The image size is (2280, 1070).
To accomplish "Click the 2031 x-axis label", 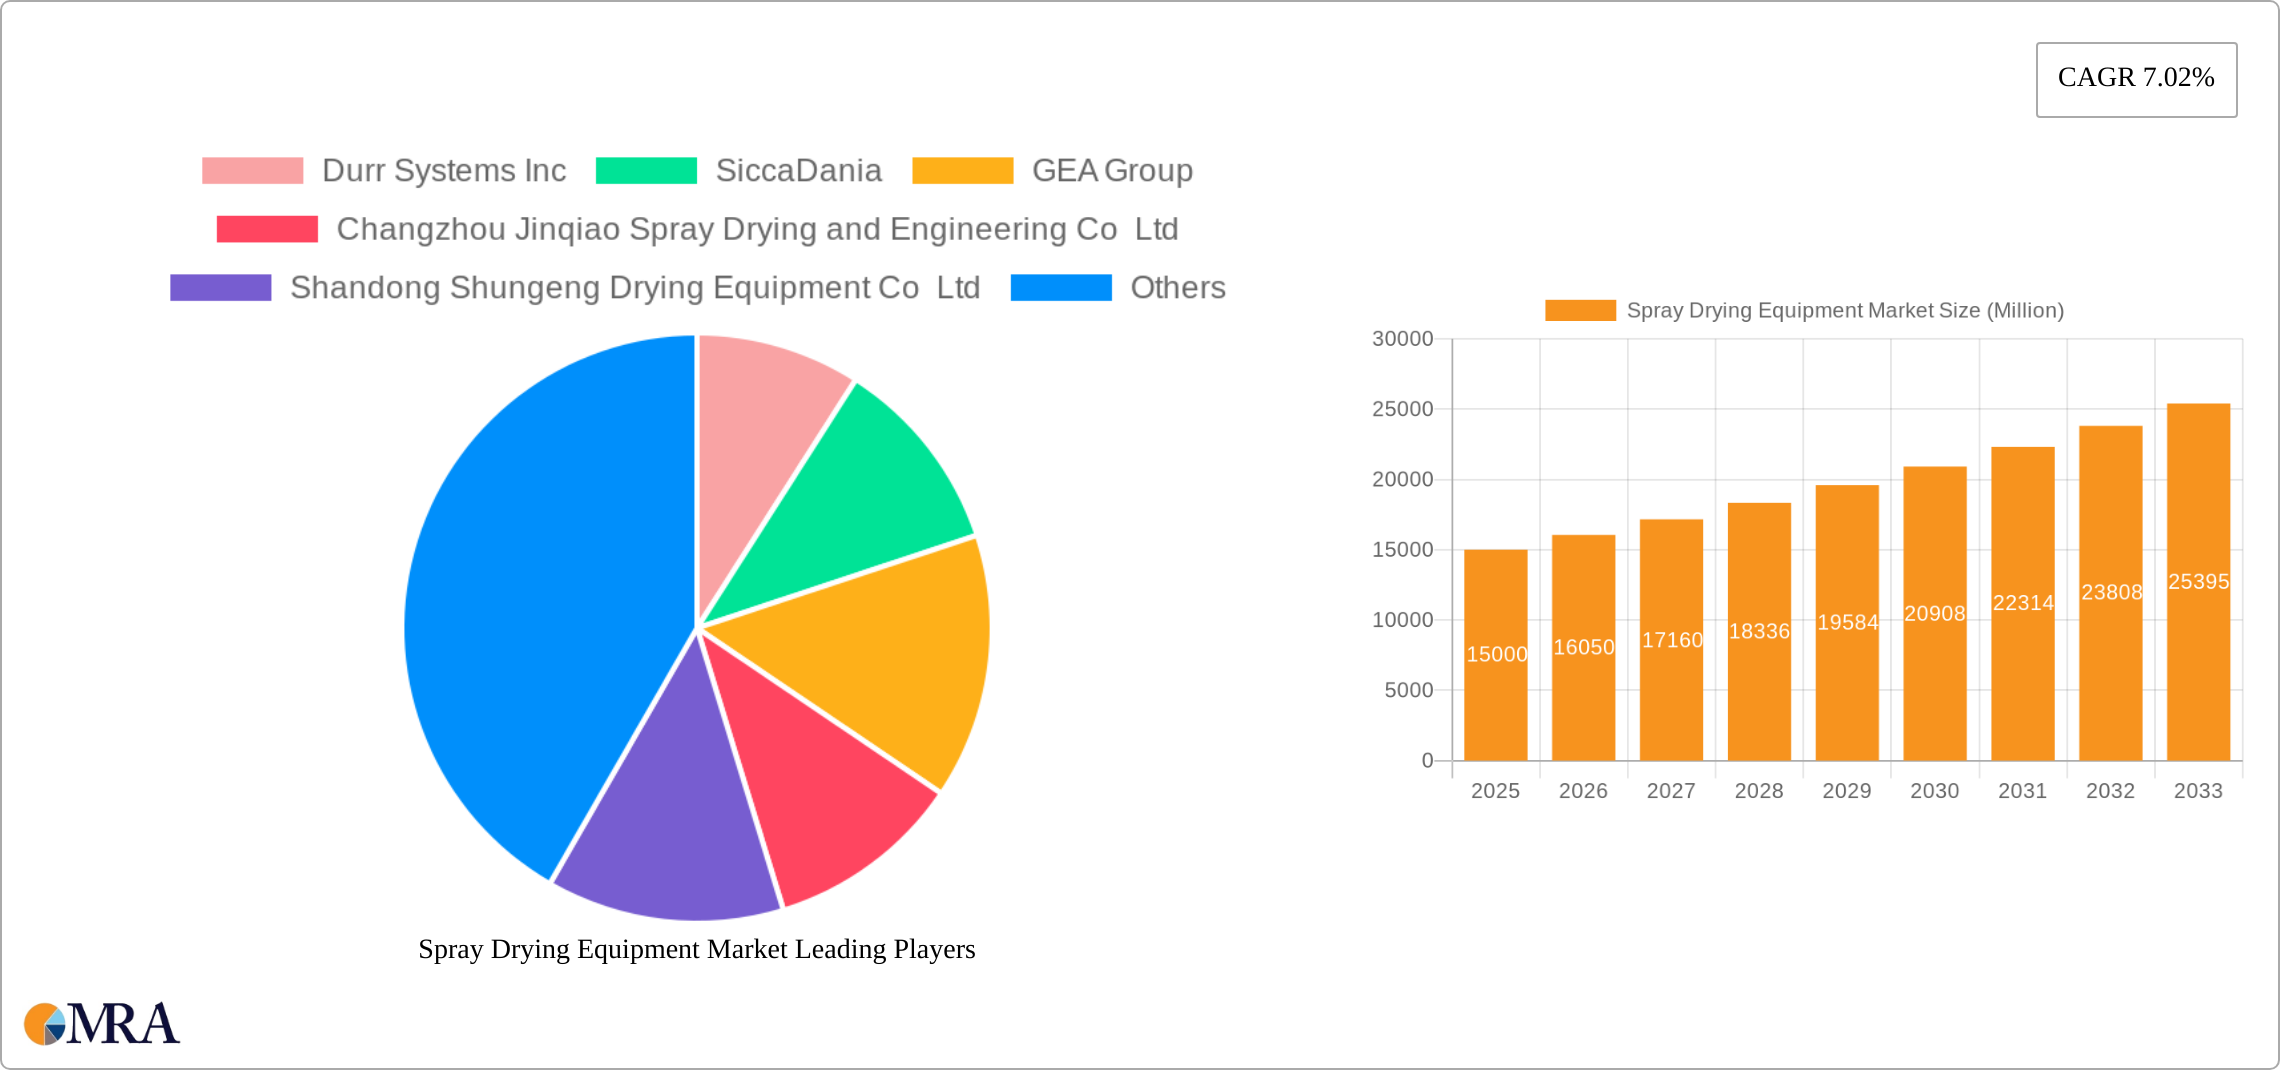I will tap(2022, 791).
